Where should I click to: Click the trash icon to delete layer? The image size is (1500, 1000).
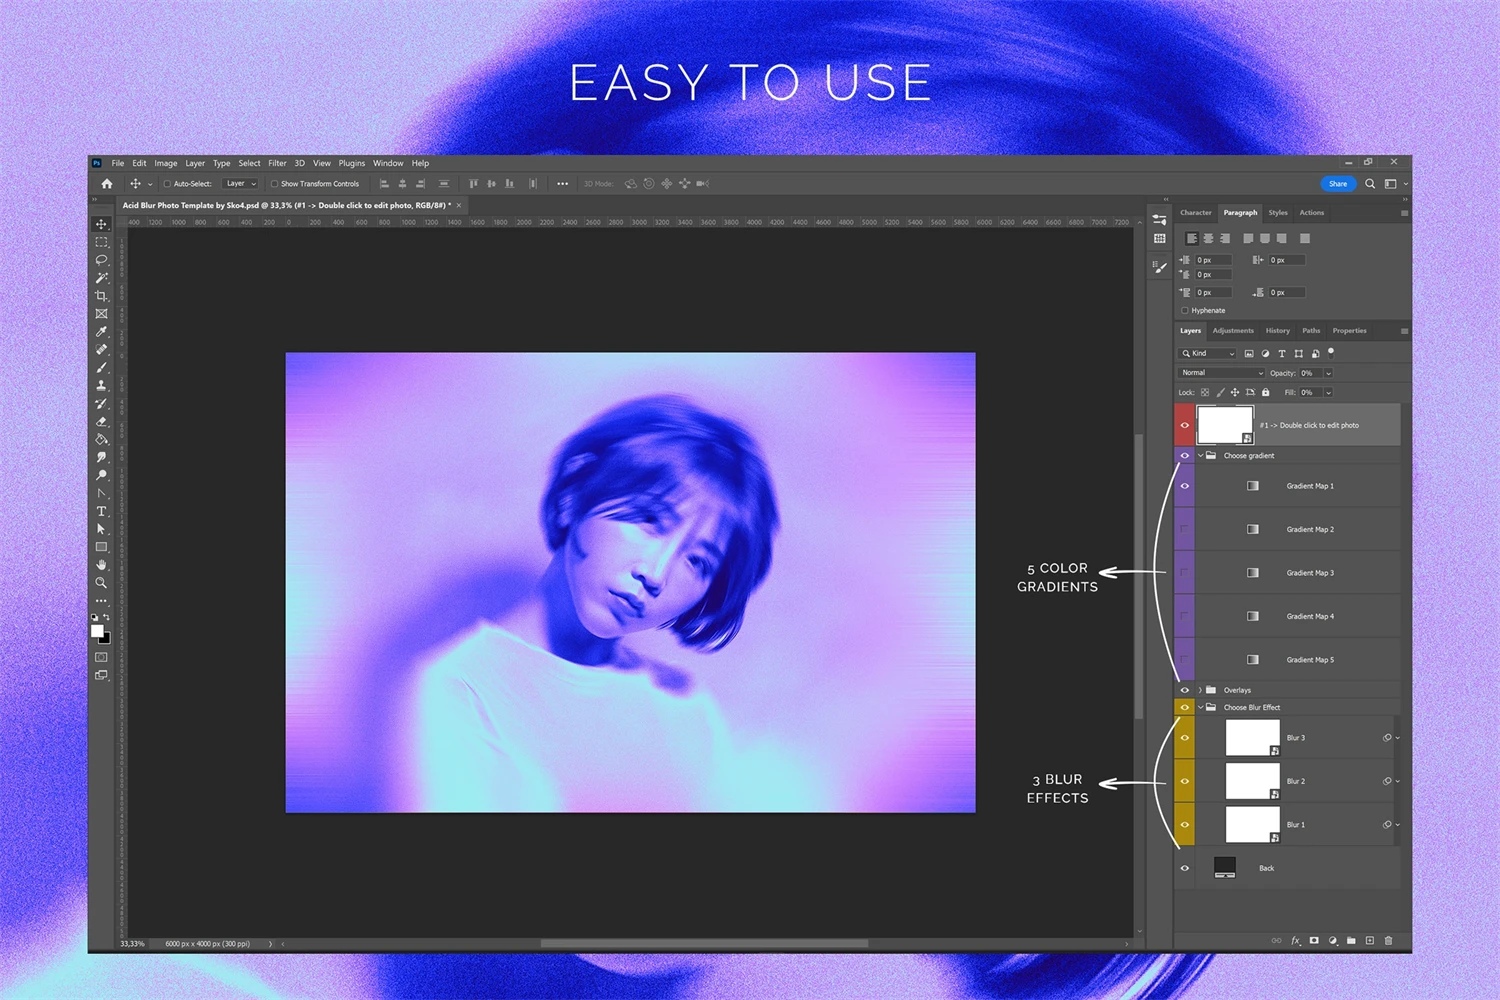point(1388,941)
